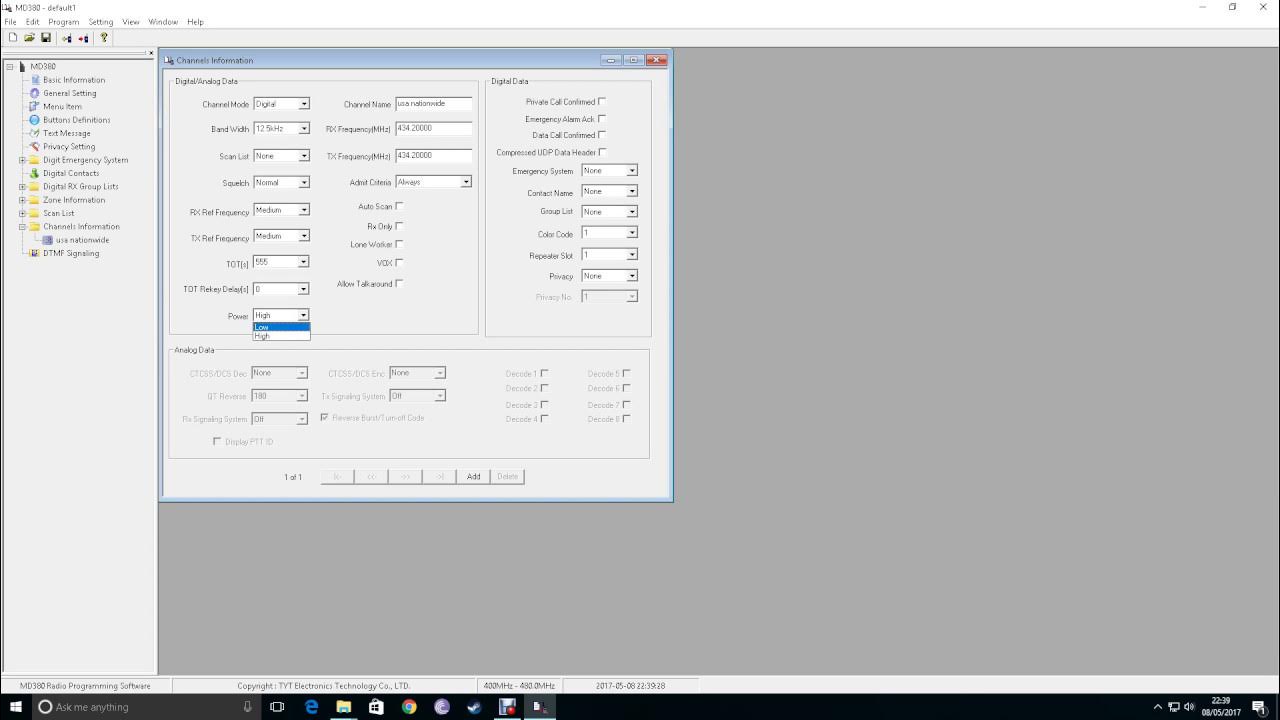Enable the Rx Only checkbox
Screen dimensions: 1280x720
click(399, 226)
